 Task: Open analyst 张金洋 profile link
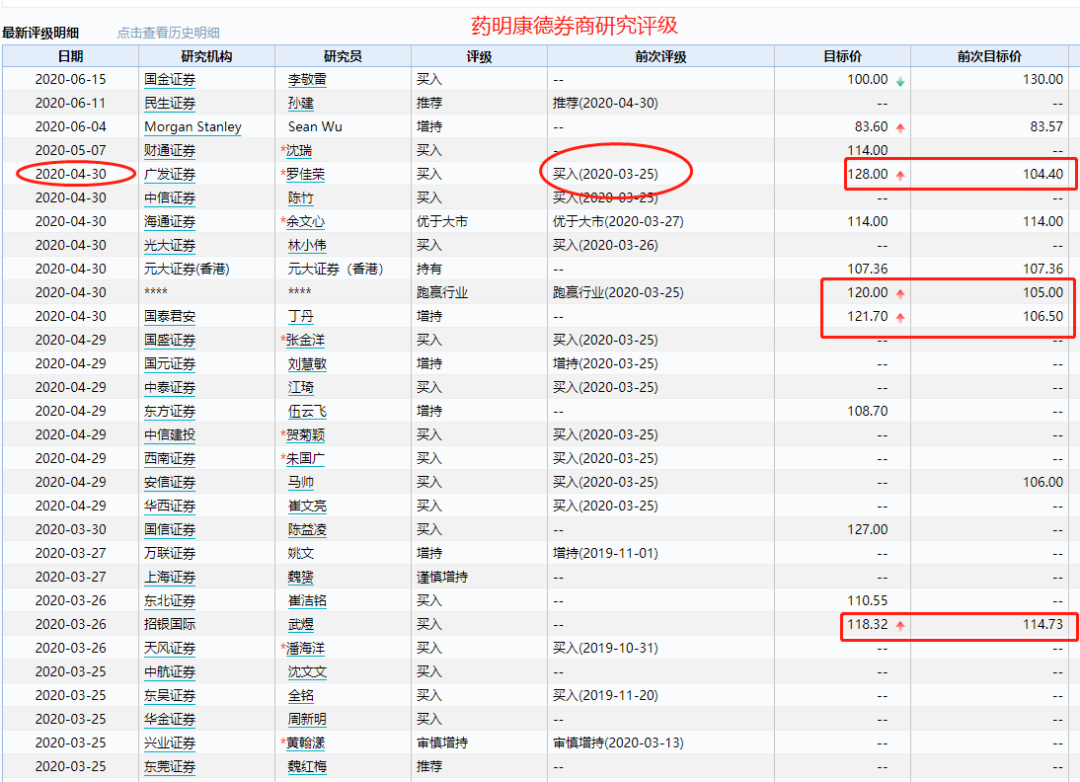(x=305, y=340)
